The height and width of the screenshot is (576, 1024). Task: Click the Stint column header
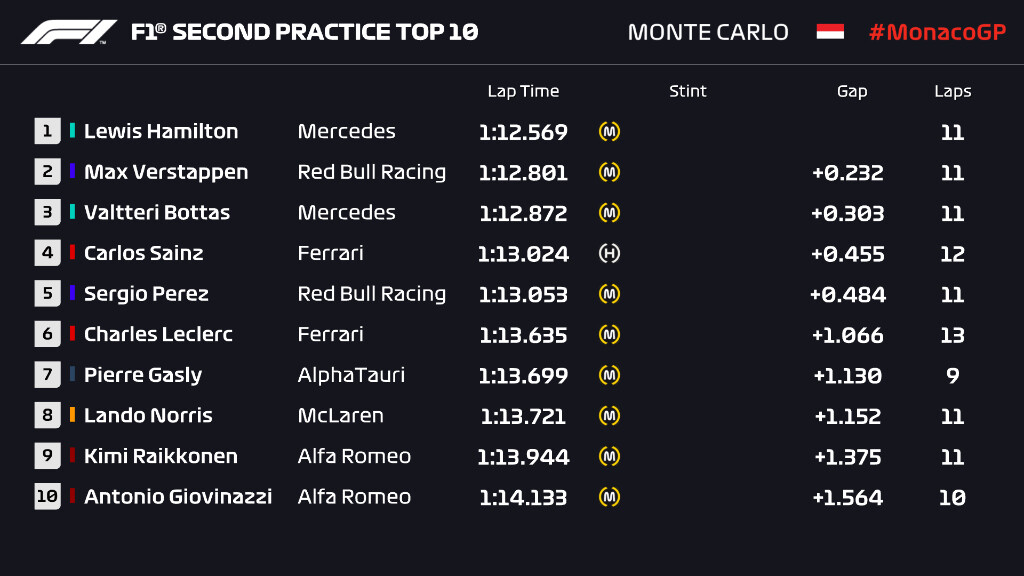688,91
